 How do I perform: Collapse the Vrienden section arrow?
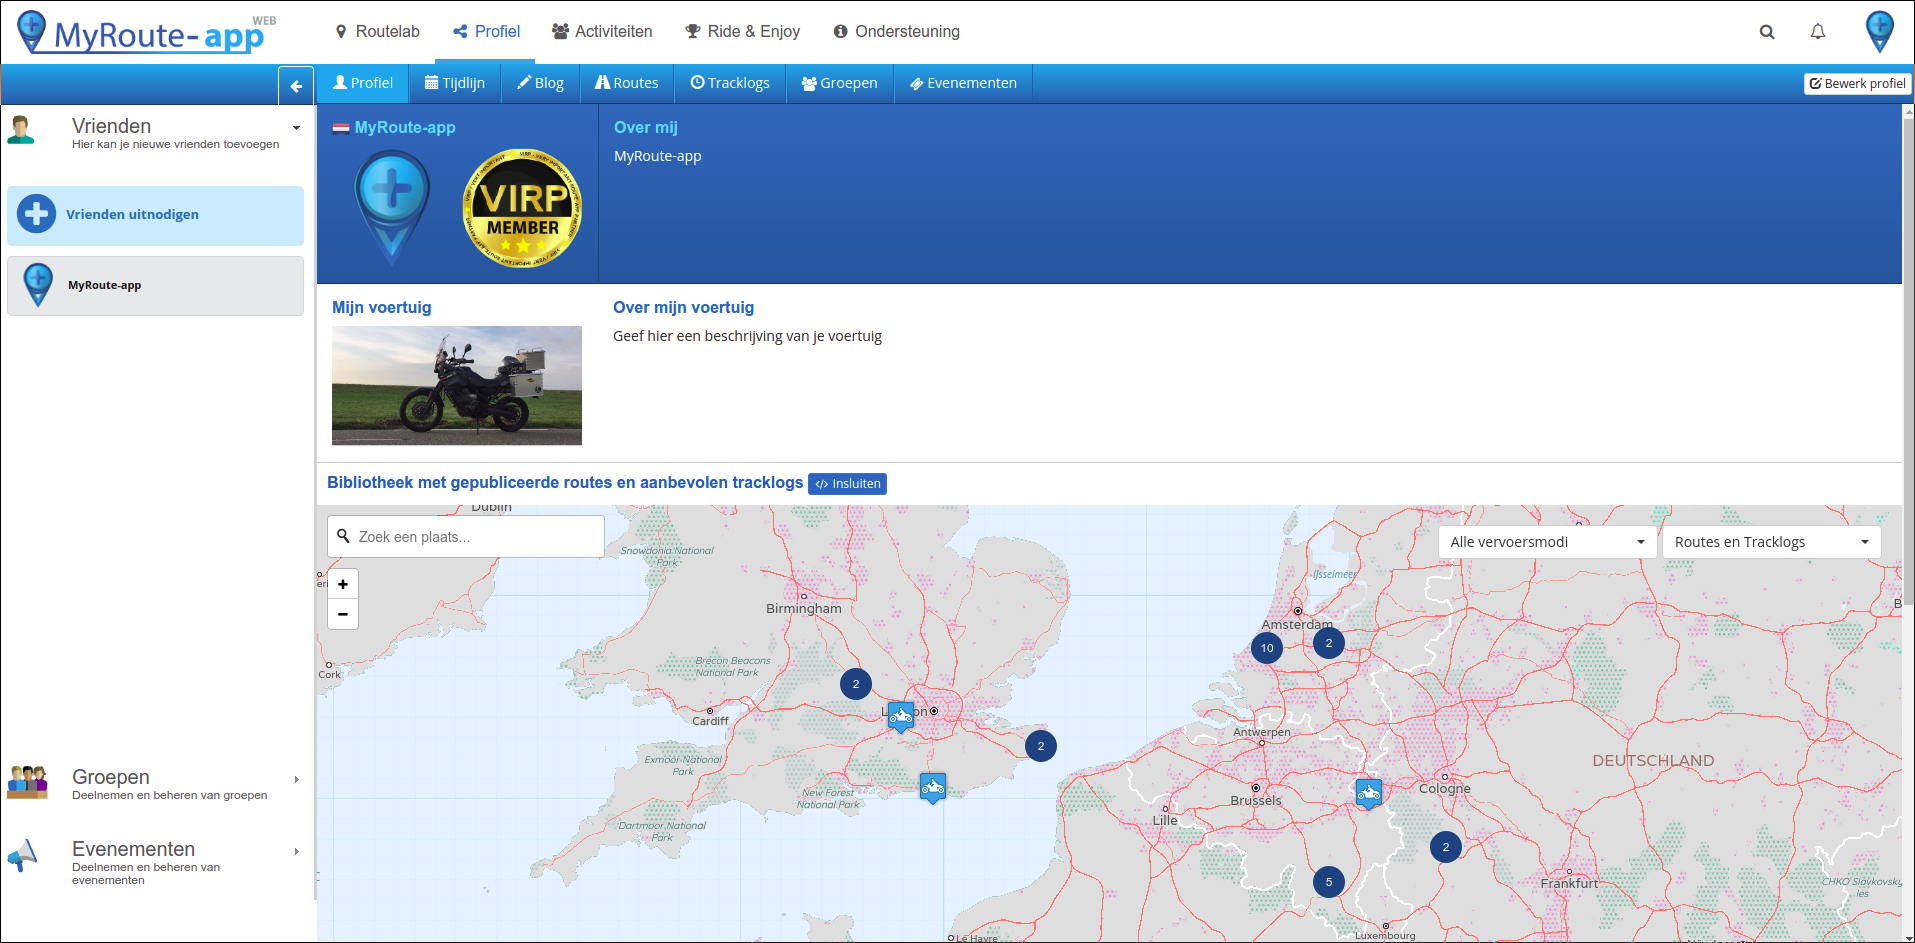coord(296,128)
